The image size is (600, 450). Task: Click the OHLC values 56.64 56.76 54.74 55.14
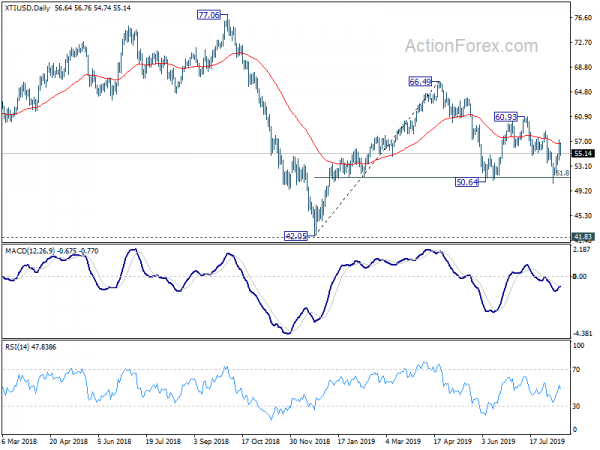click(x=92, y=8)
